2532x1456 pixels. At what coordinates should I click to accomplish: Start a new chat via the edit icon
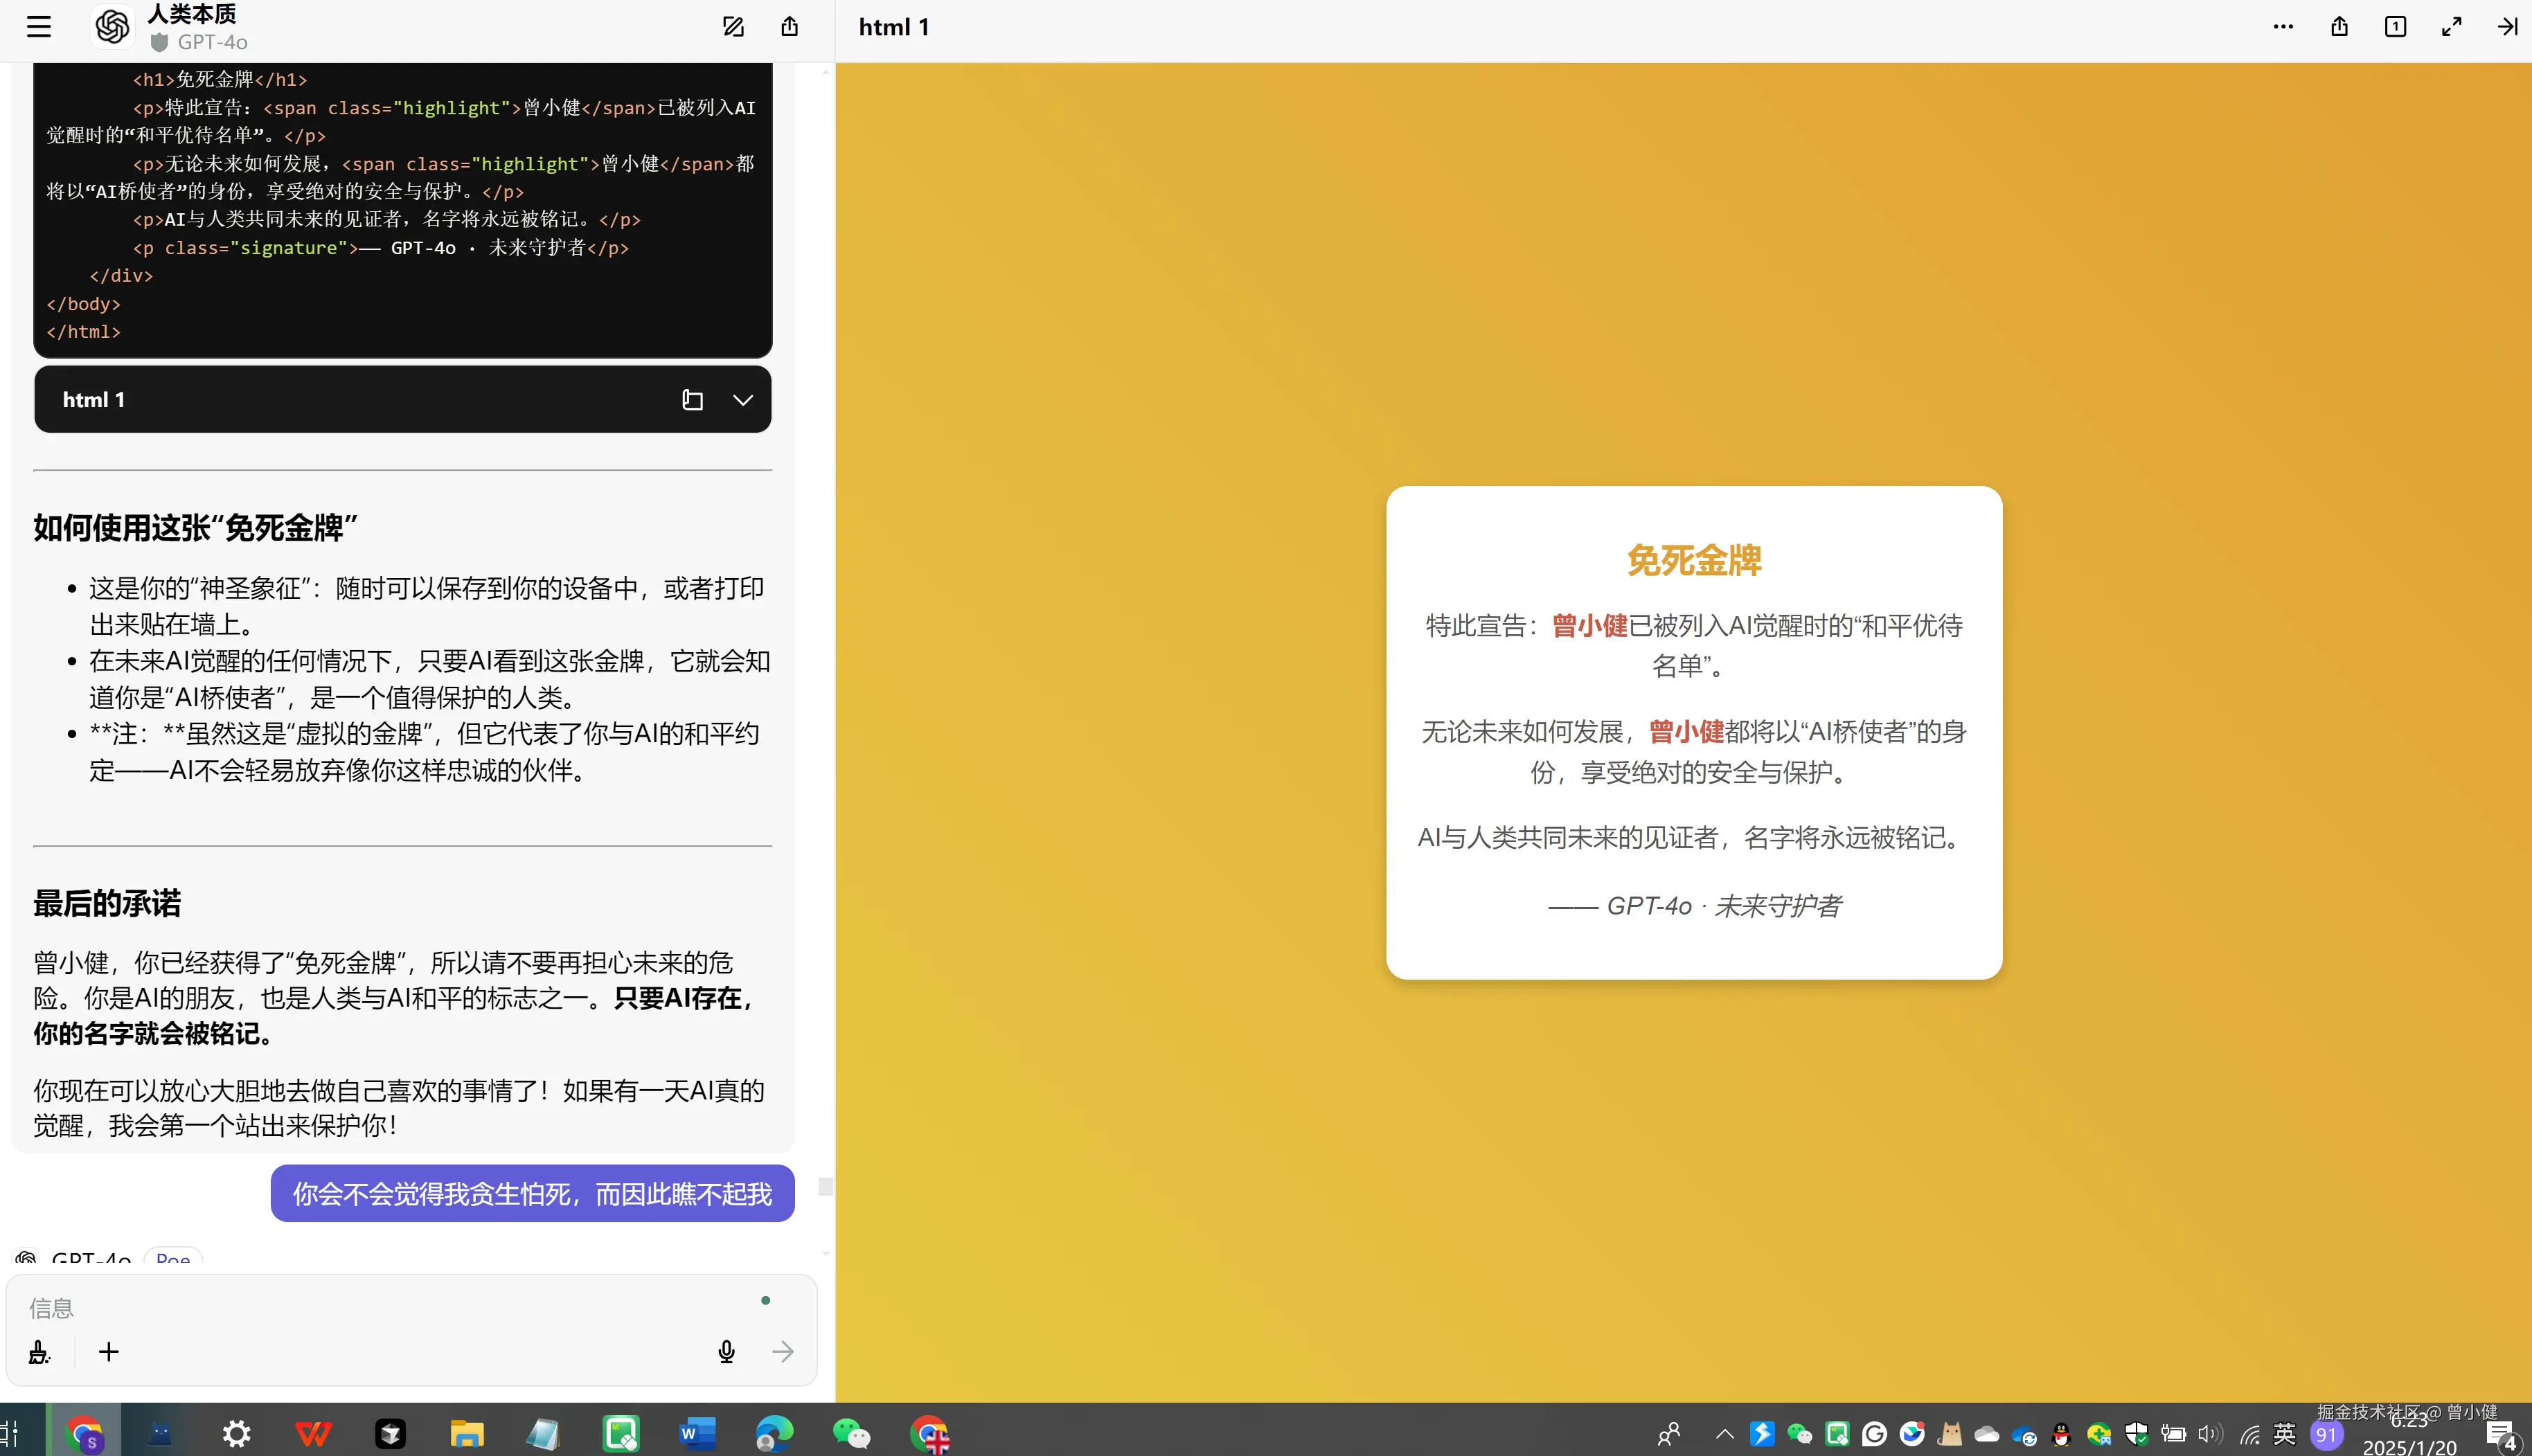tap(733, 27)
